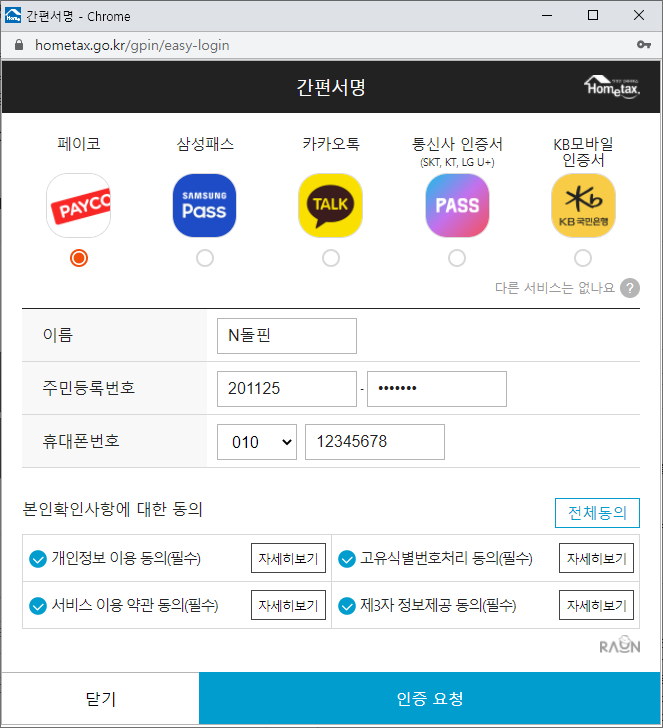Select the PAYCO app icon
663x728 pixels.
78,206
